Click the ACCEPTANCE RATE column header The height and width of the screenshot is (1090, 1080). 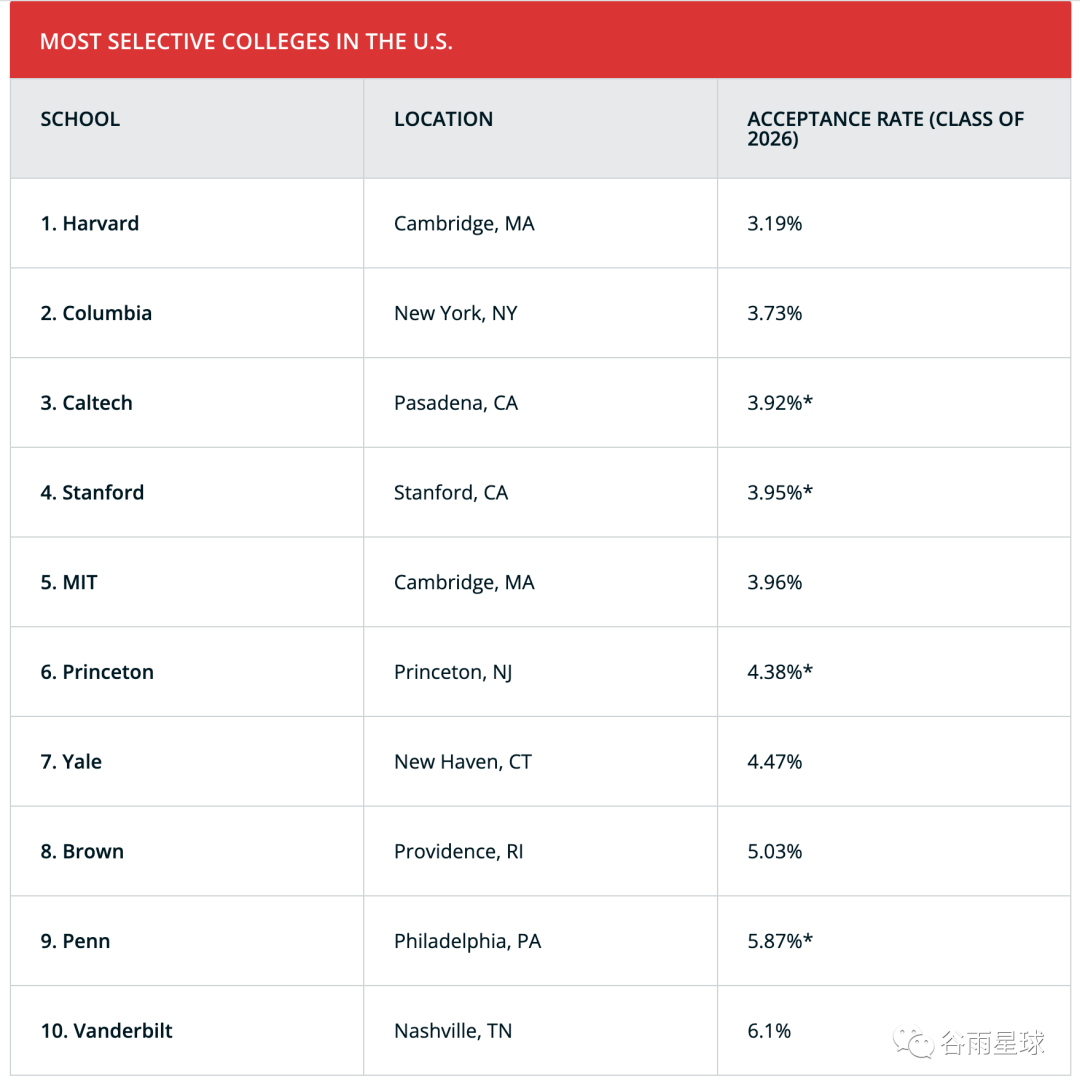click(x=885, y=129)
